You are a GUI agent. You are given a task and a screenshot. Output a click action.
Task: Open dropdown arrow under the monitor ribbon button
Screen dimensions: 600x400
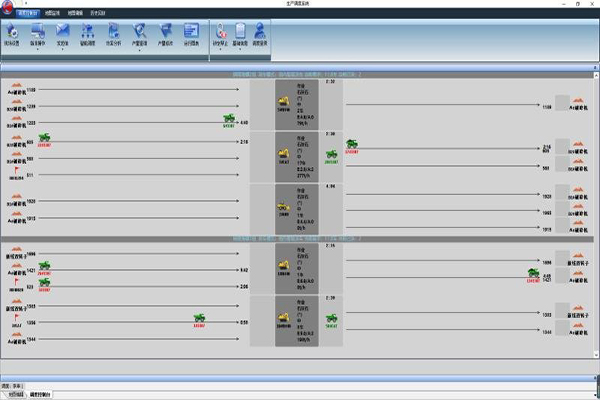pos(38,49)
